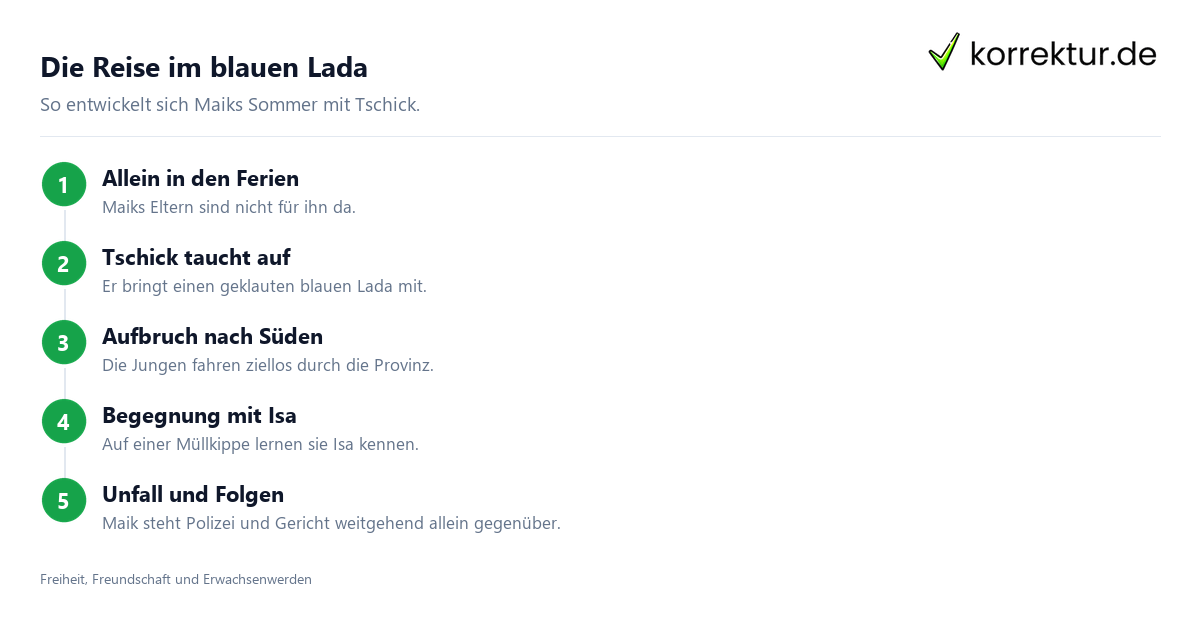Select the green step 4 badge
1200x630 pixels.
64,421
